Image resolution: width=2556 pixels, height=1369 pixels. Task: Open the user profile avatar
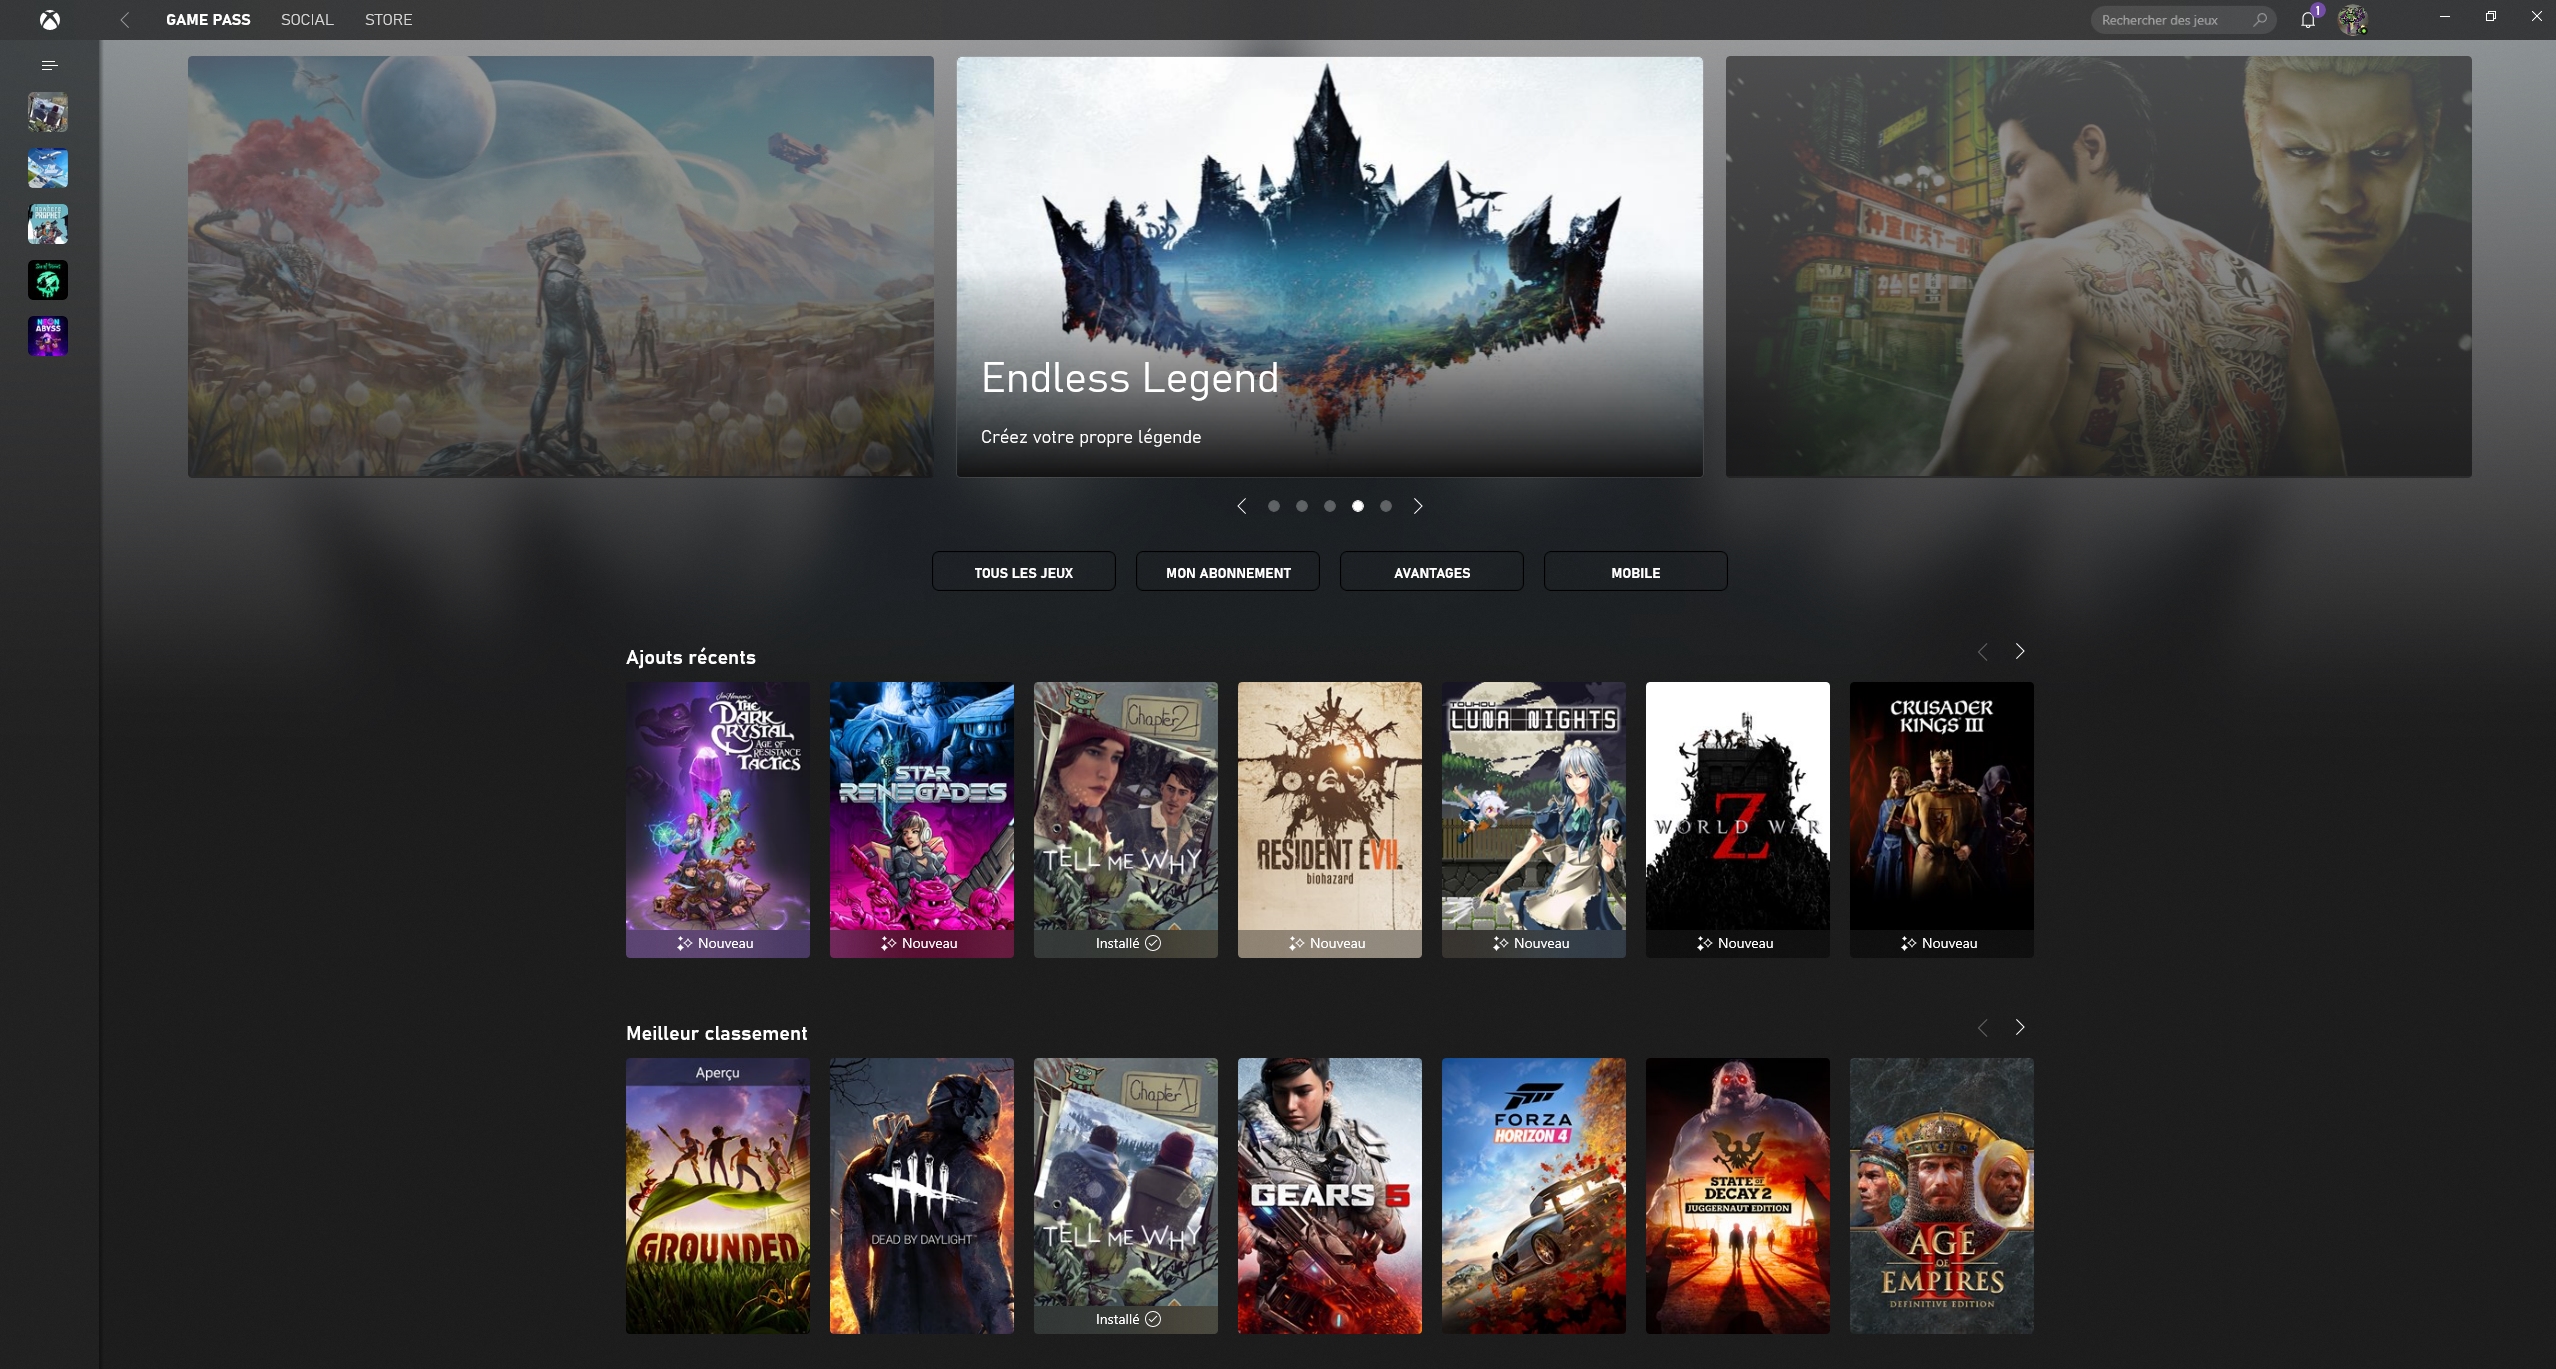point(2352,19)
